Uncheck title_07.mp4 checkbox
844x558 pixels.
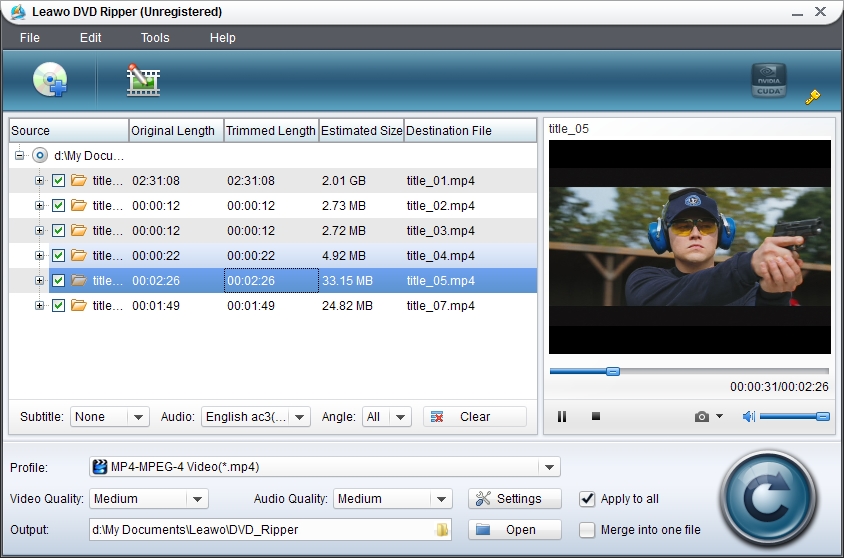click(59, 306)
